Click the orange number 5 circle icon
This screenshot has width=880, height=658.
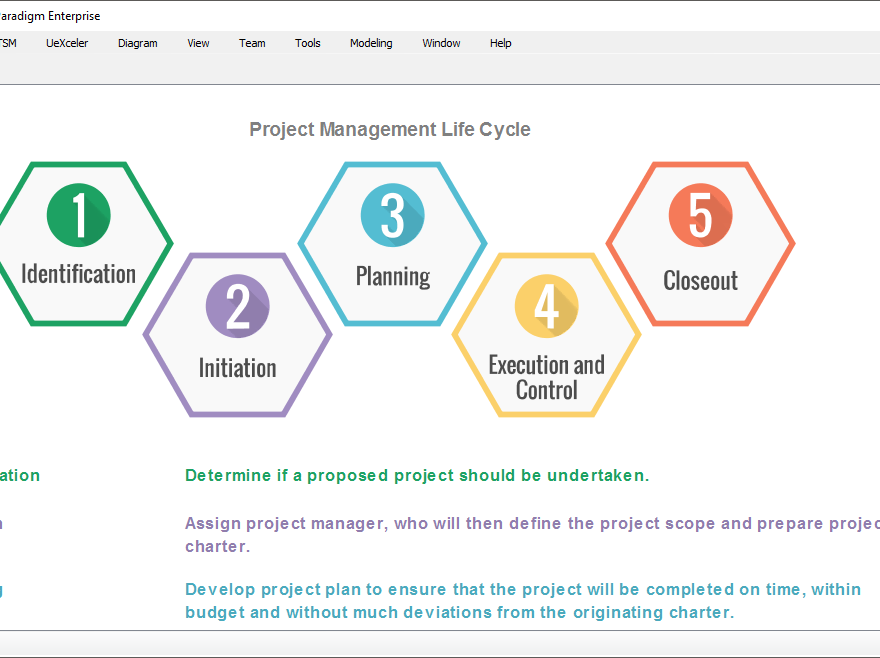pyautogui.click(x=700, y=214)
